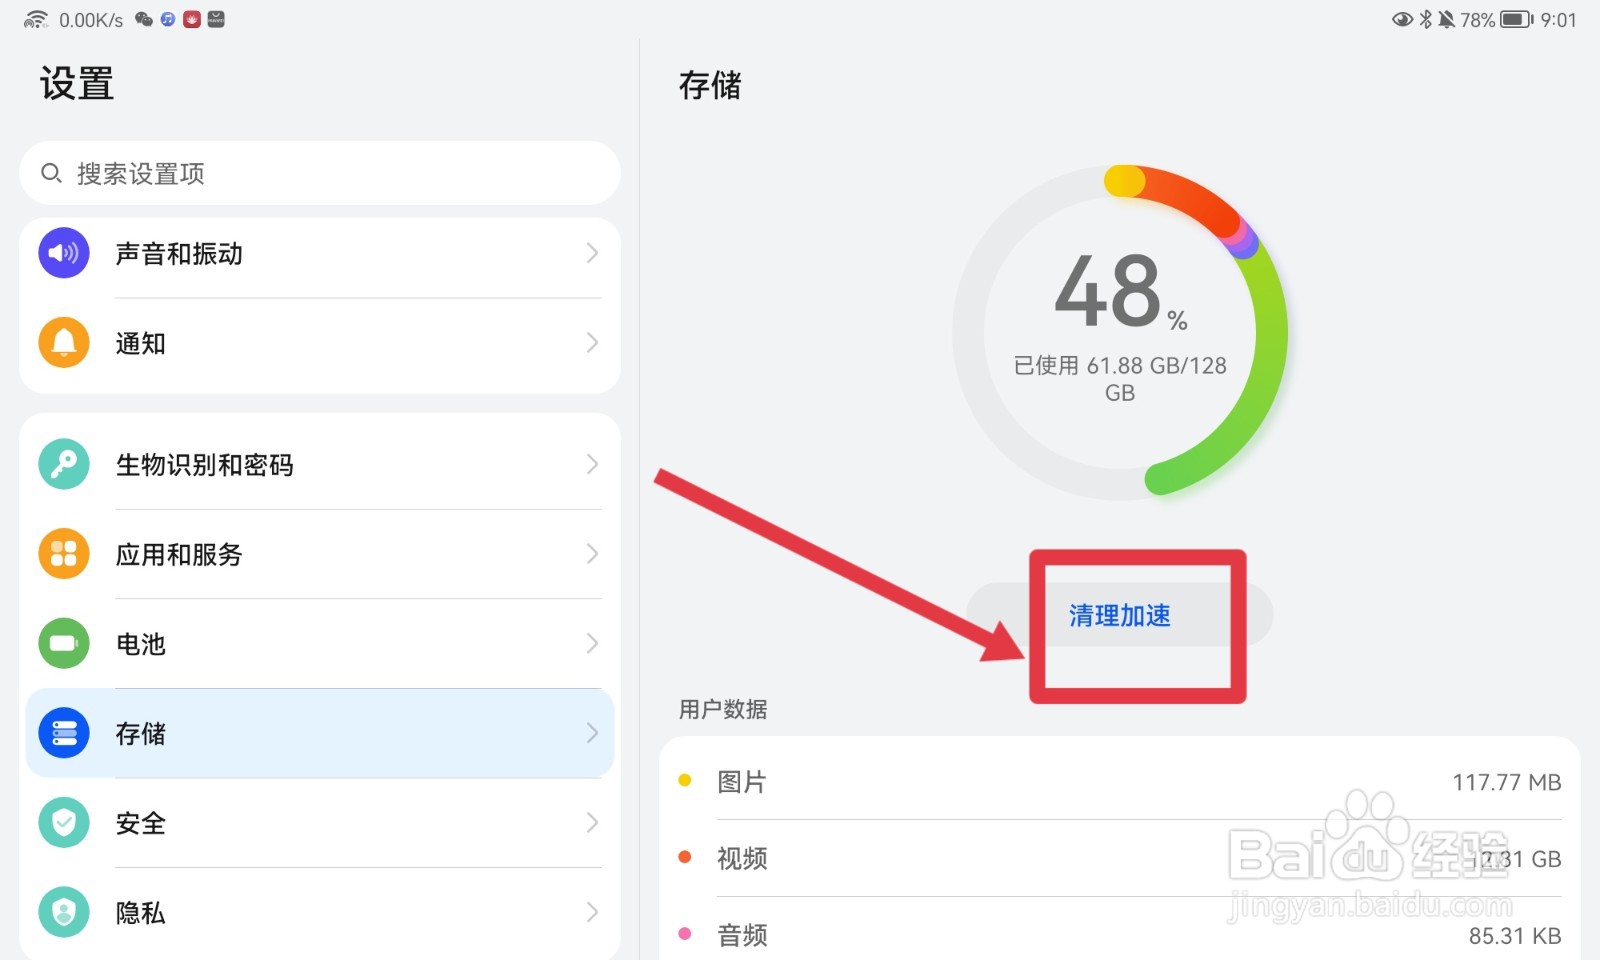The image size is (1600, 960).
Task: Tap the 已使用 61.88 GB/128 GB text
Action: click(x=1120, y=379)
